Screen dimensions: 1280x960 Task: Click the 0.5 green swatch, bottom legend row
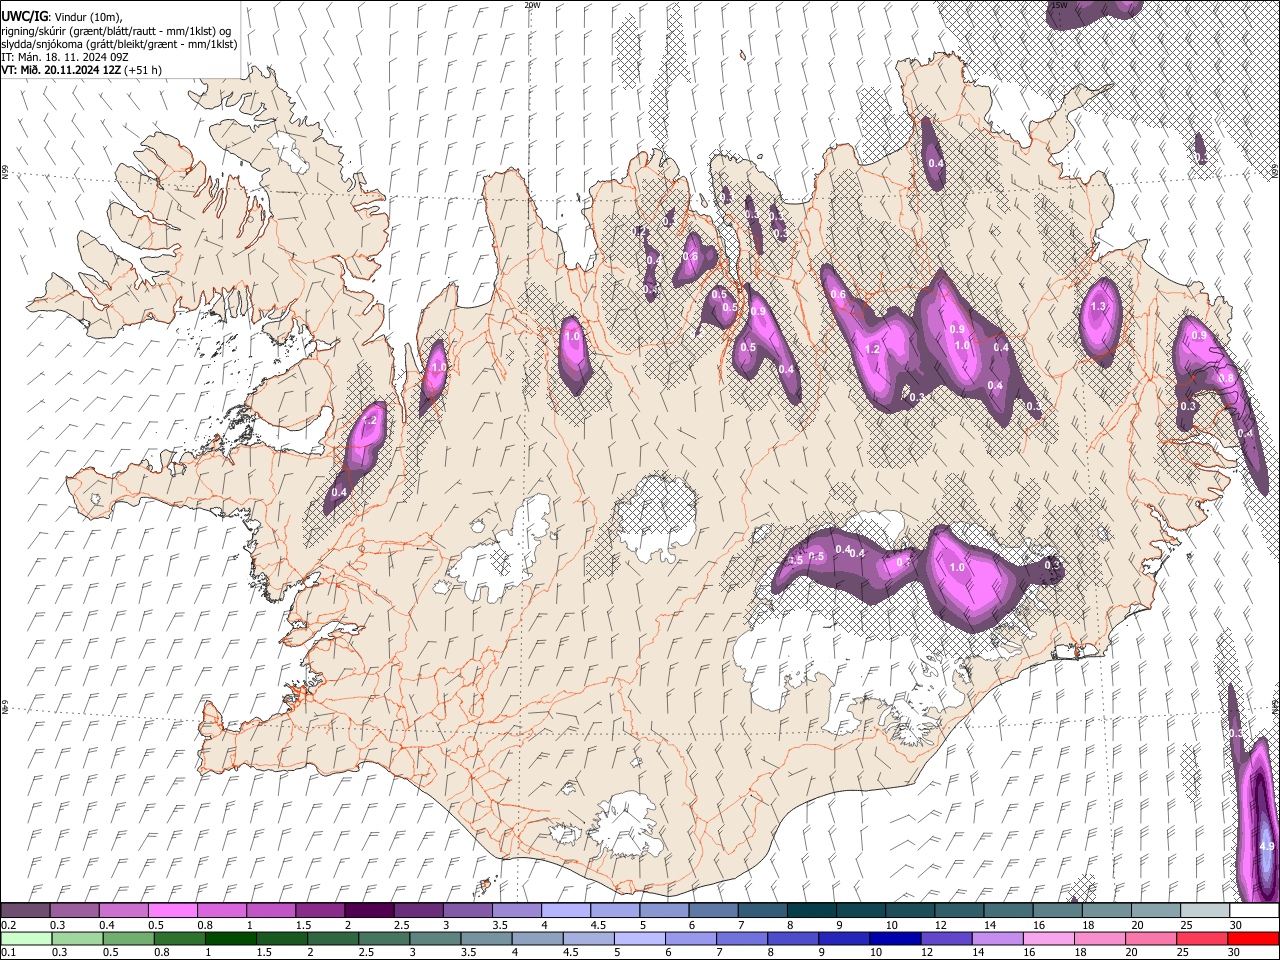point(128,938)
